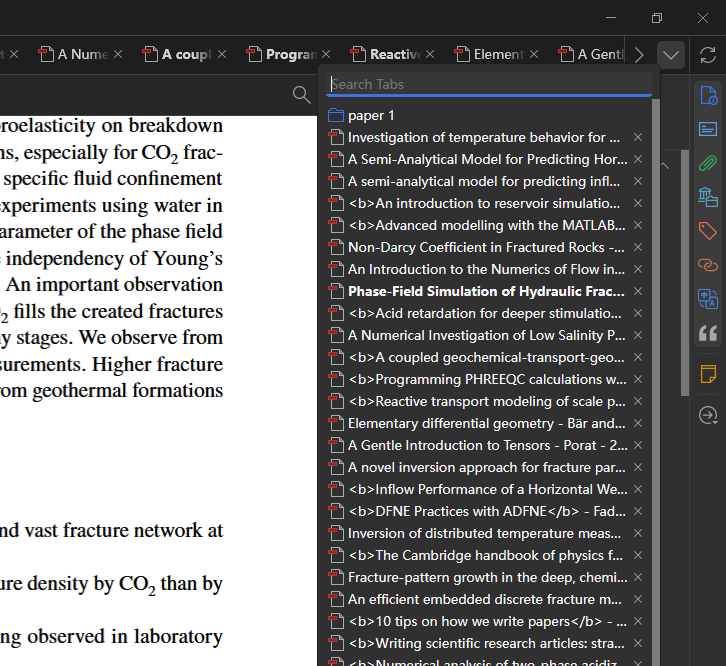
Task: Click the search magnifier in reader toolbar
Action: [301, 94]
